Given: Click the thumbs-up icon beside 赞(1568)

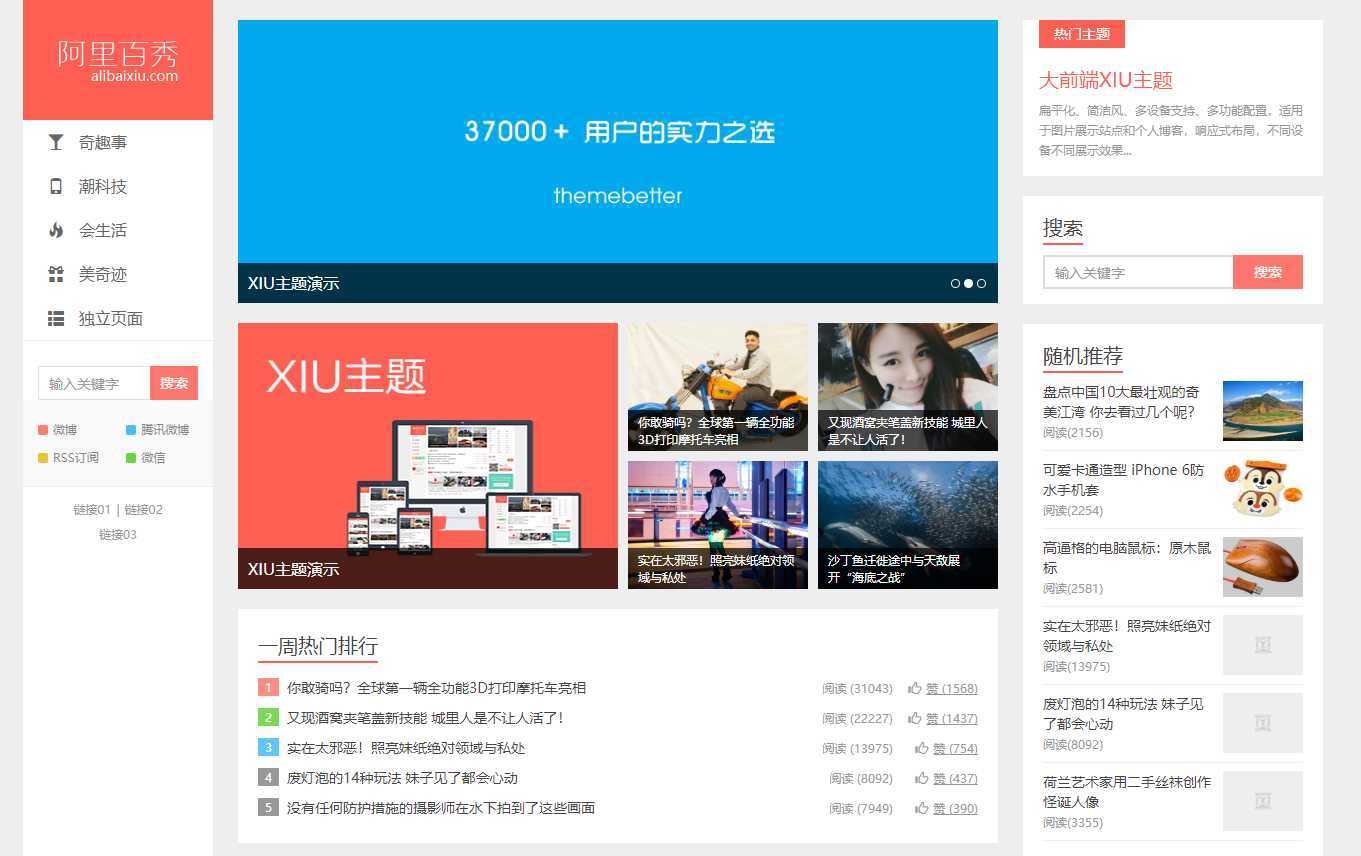Looking at the screenshot, I should pos(914,688).
